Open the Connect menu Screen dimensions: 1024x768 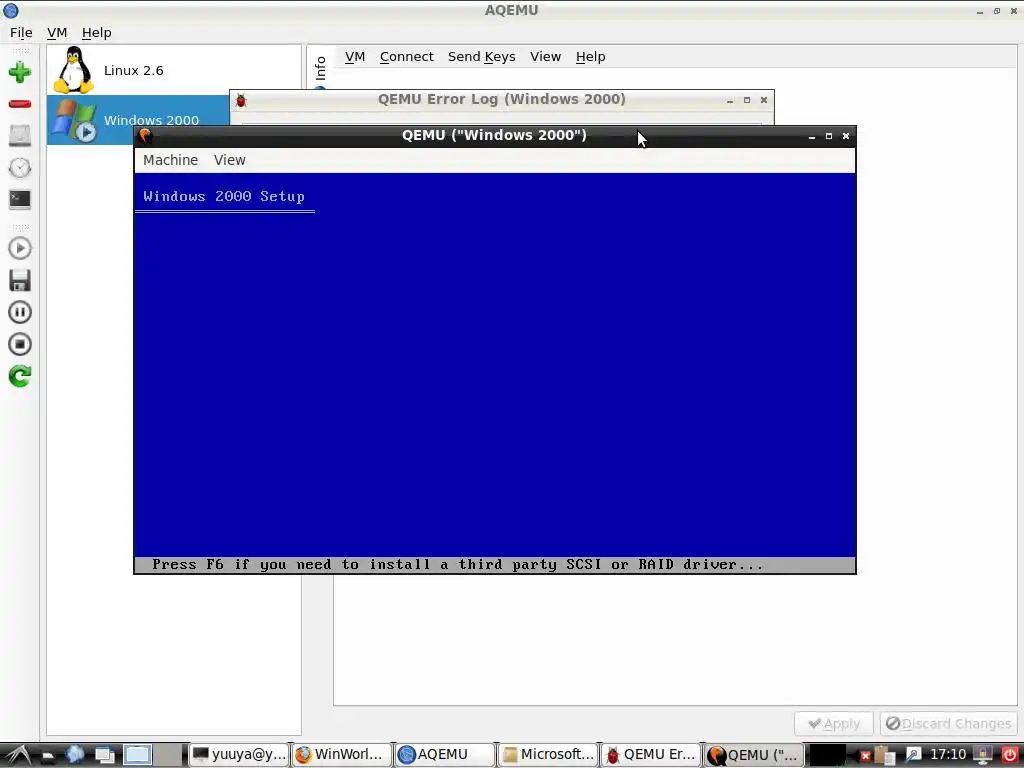tap(406, 57)
